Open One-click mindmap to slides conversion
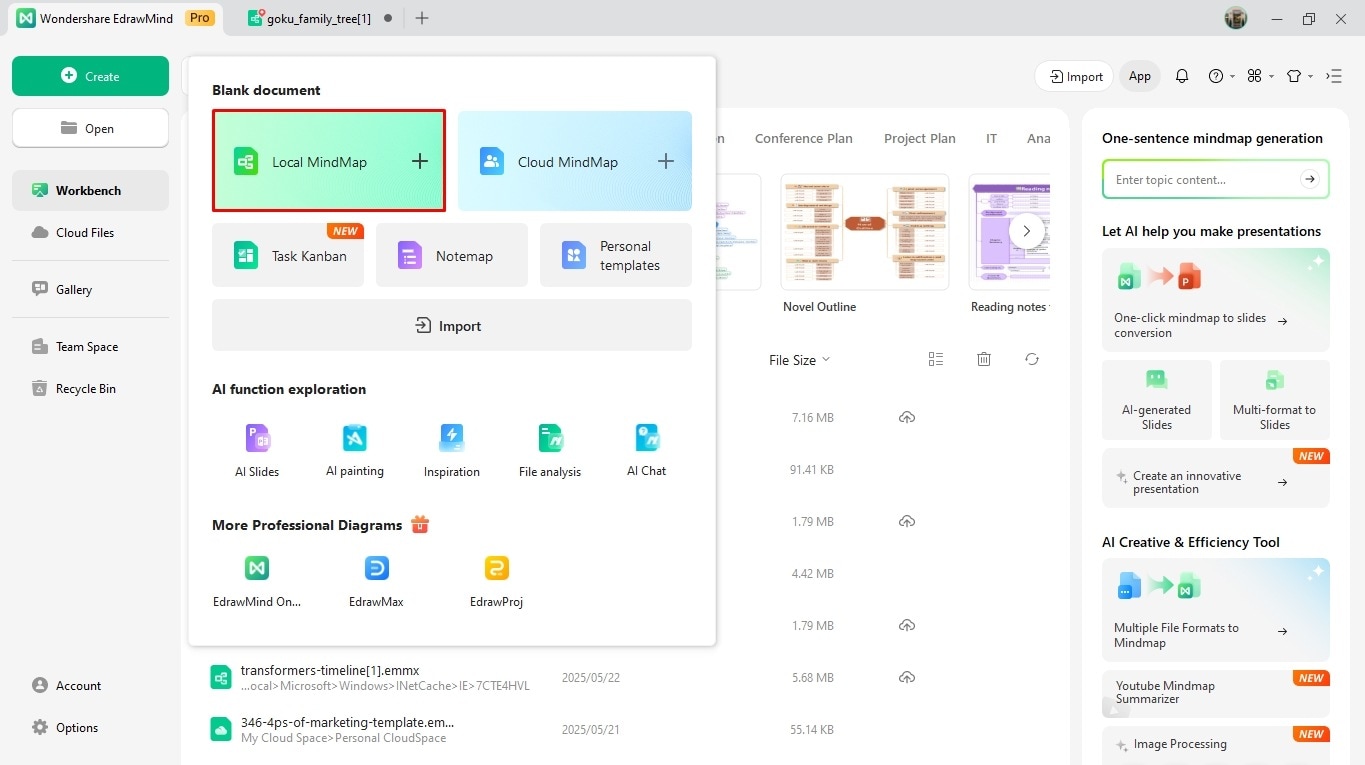This screenshot has height=765, width=1365. [x=1216, y=300]
